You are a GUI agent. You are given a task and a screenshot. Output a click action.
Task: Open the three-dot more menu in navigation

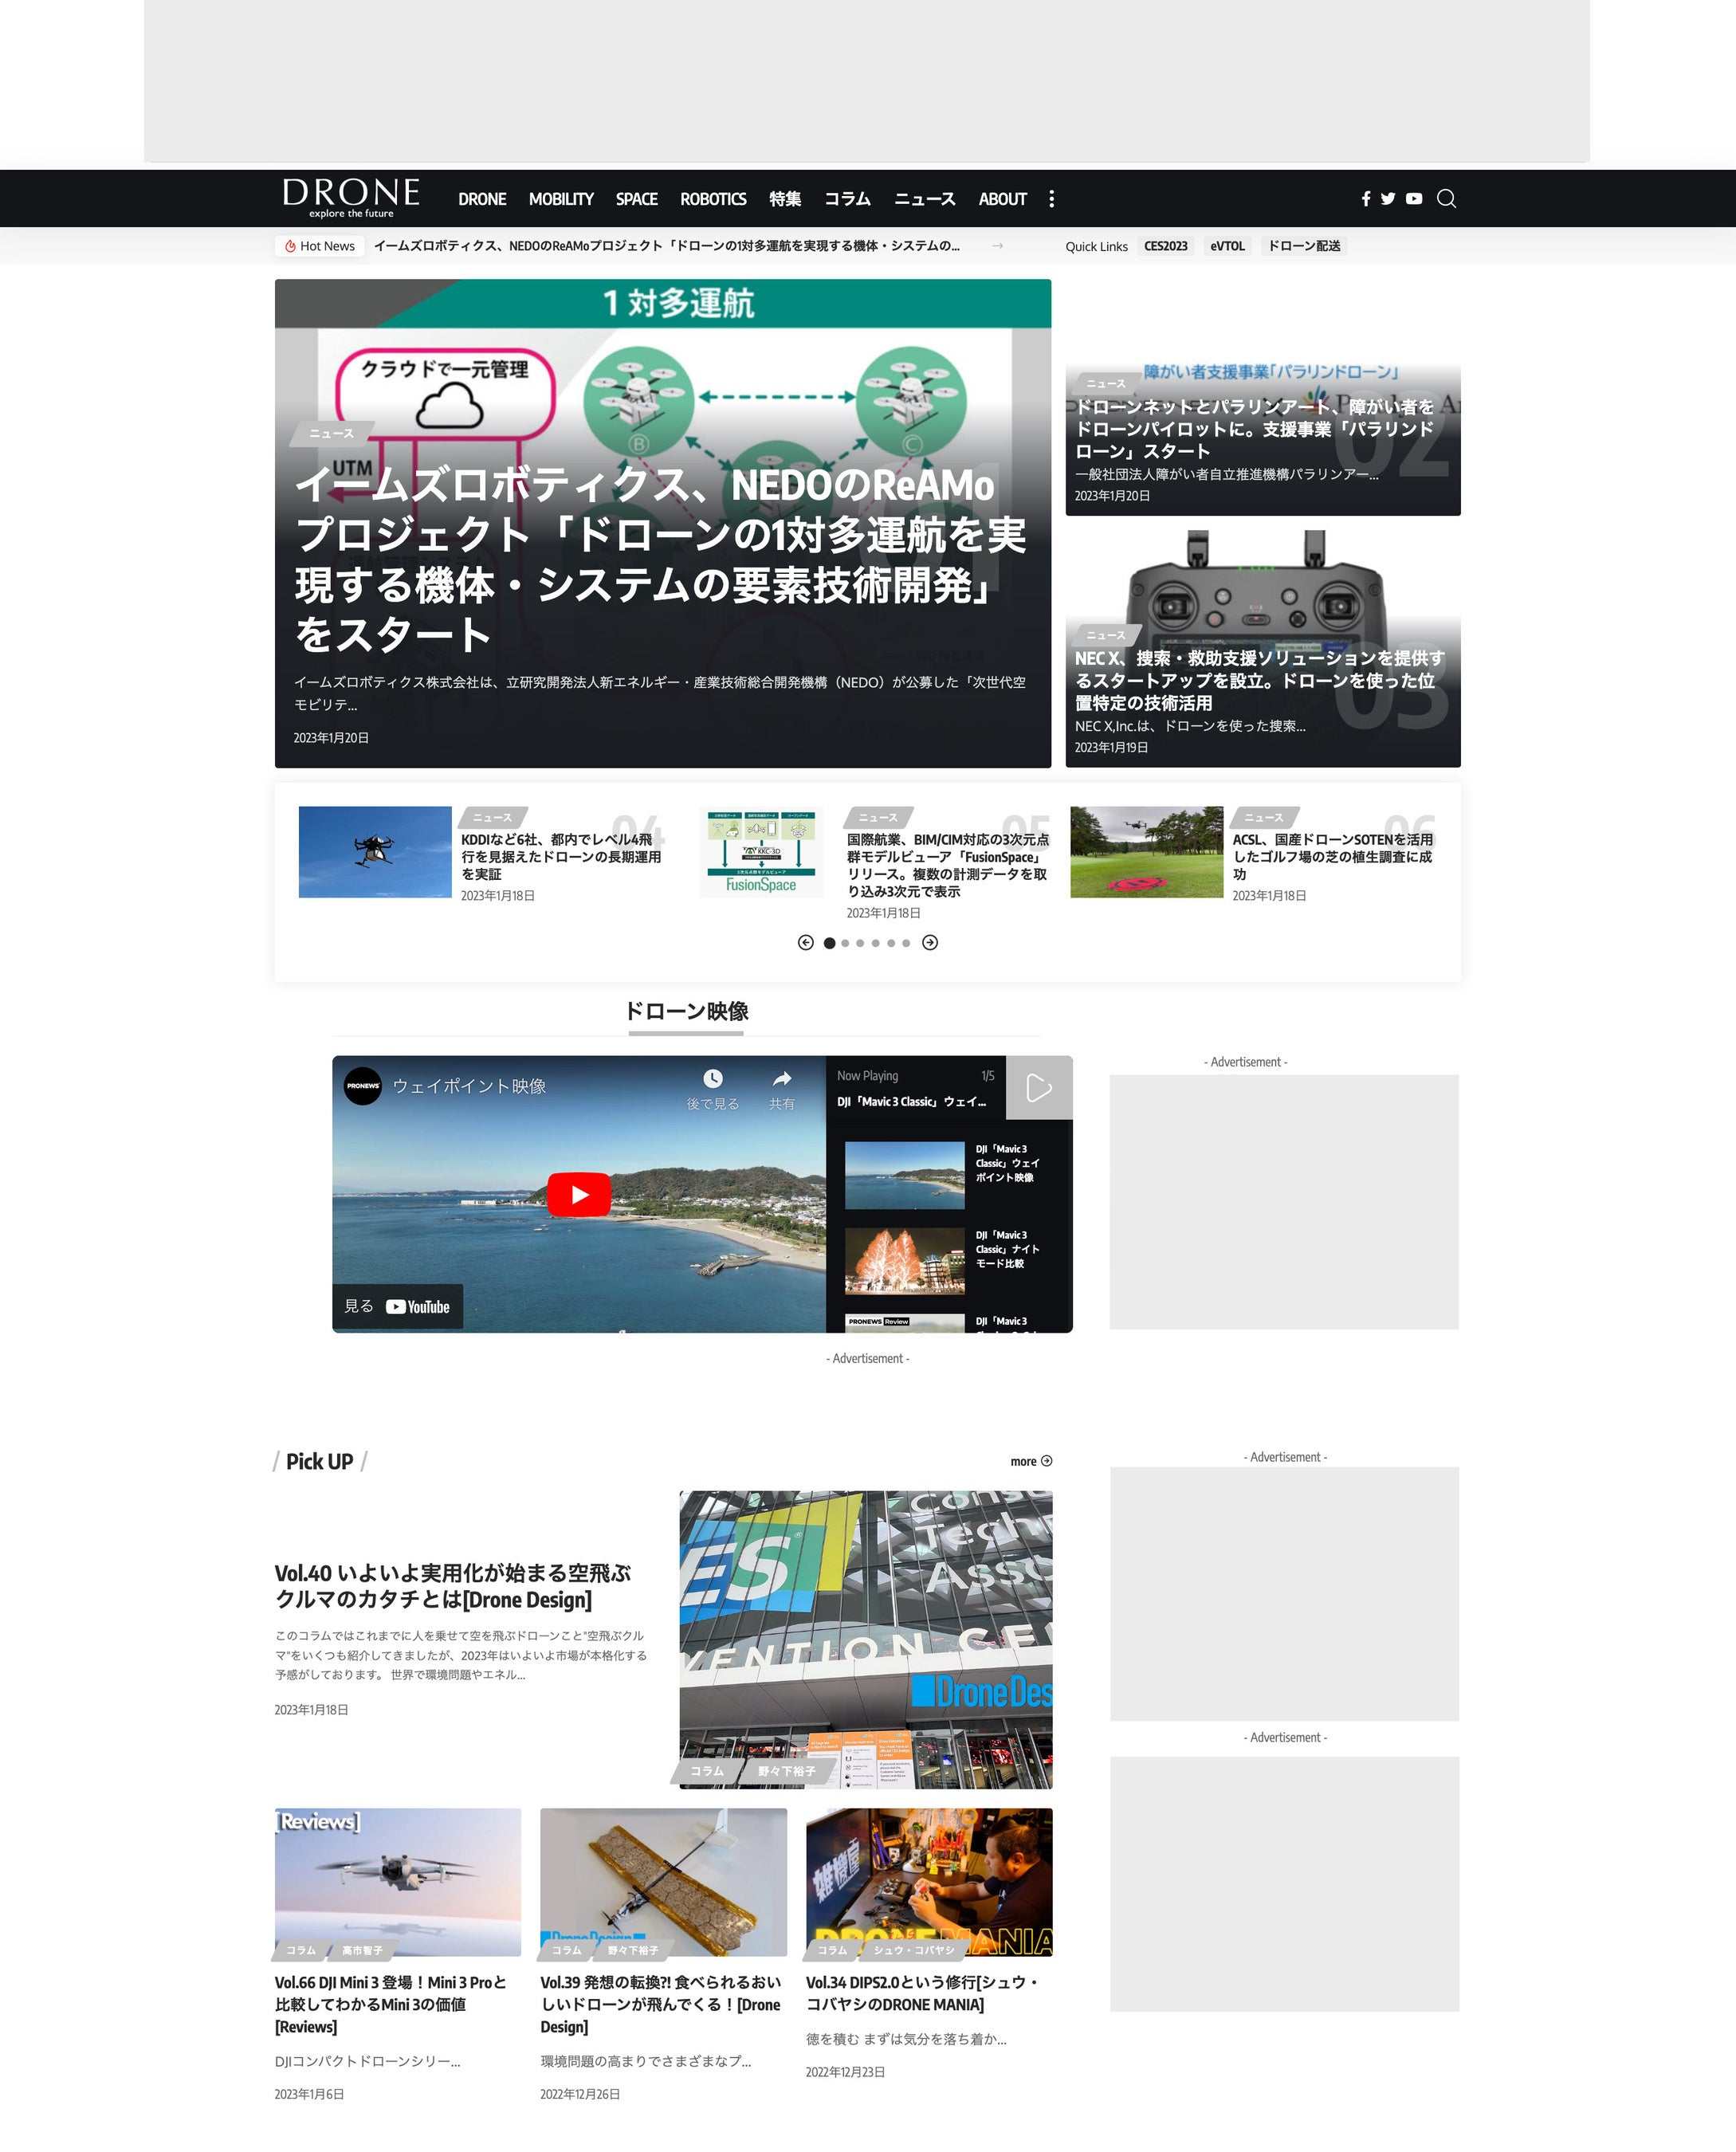click(1051, 199)
